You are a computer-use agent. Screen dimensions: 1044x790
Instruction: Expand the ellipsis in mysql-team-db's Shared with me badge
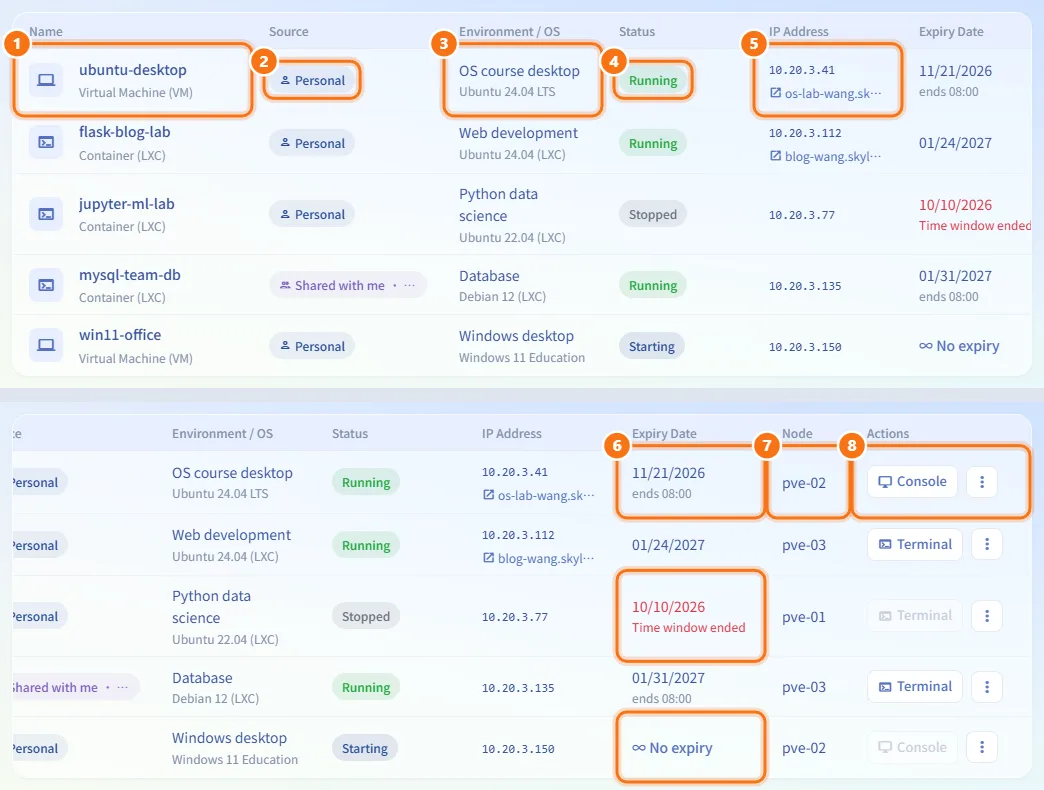(409, 286)
